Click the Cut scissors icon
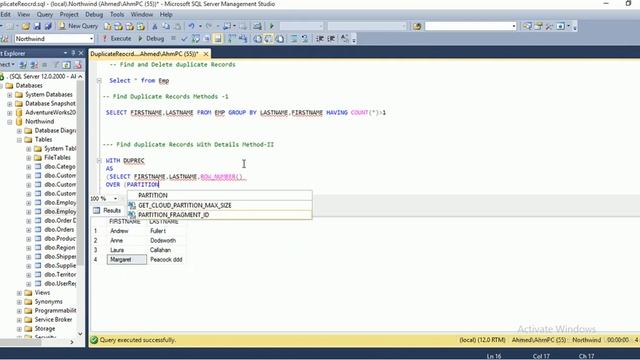Image resolution: width=640 pixels, height=360 pixels. (x=155, y=26)
